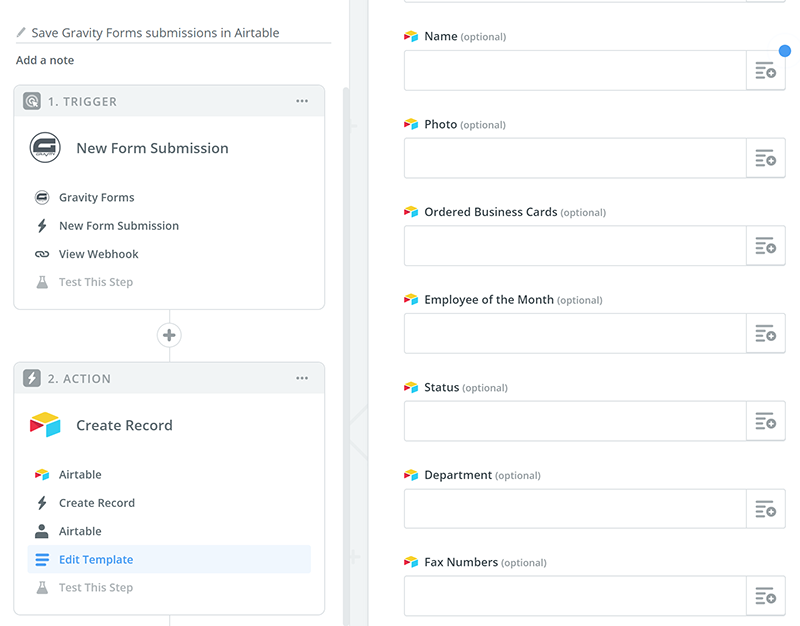
Task: Click into the Fax Numbers input field
Action: click(575, 596)
